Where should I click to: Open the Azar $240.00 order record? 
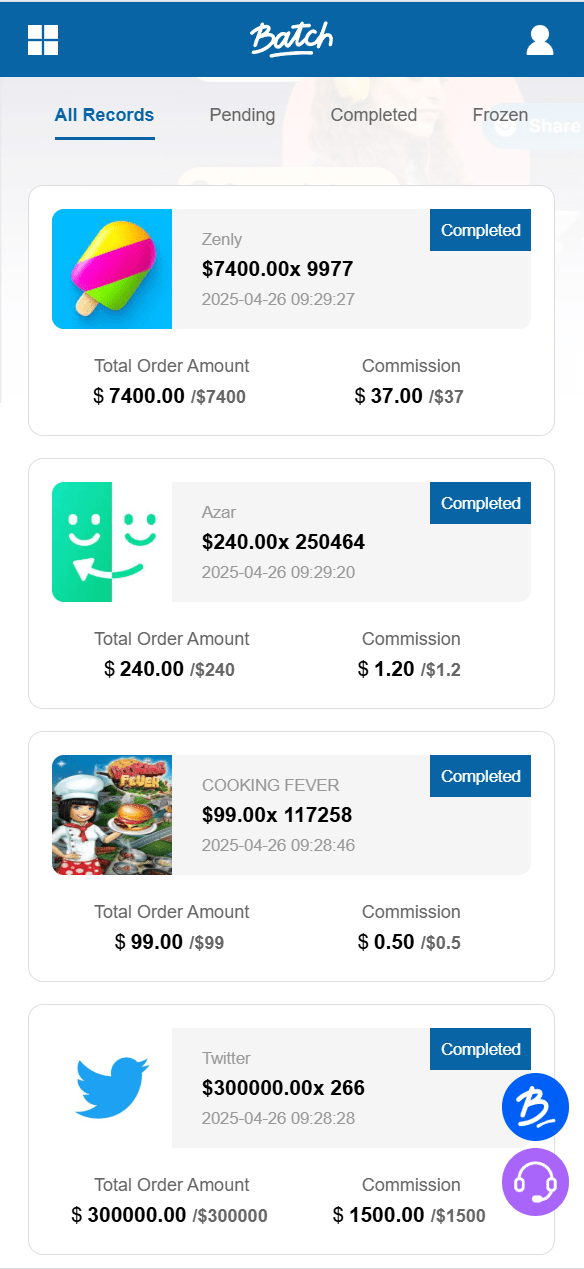(x=291, y=583)
